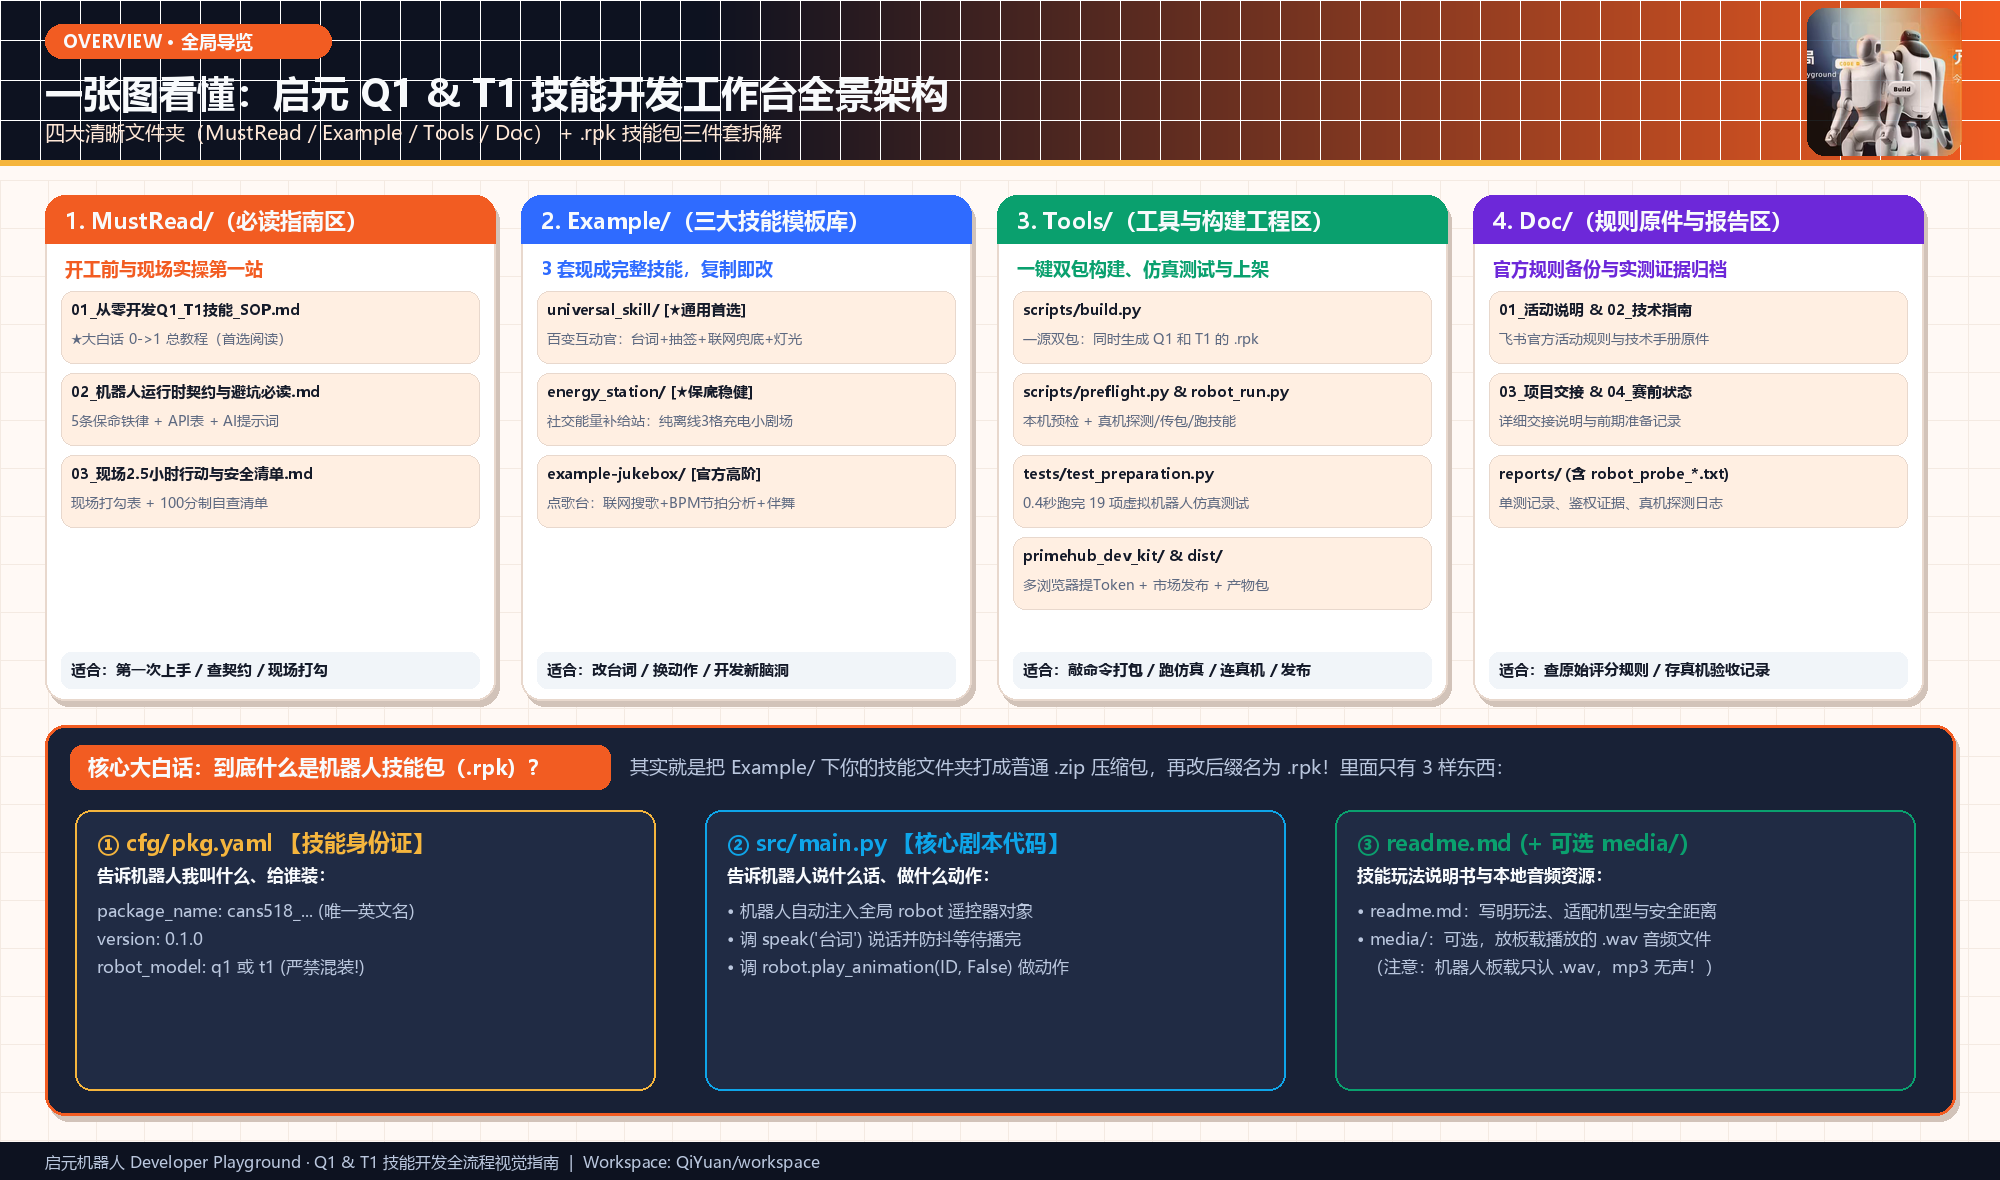Image resolution: width=2000 pixels, height=1180 pixels.
Task: Select the 2. Example/ section header
Action: coord(746,221)
